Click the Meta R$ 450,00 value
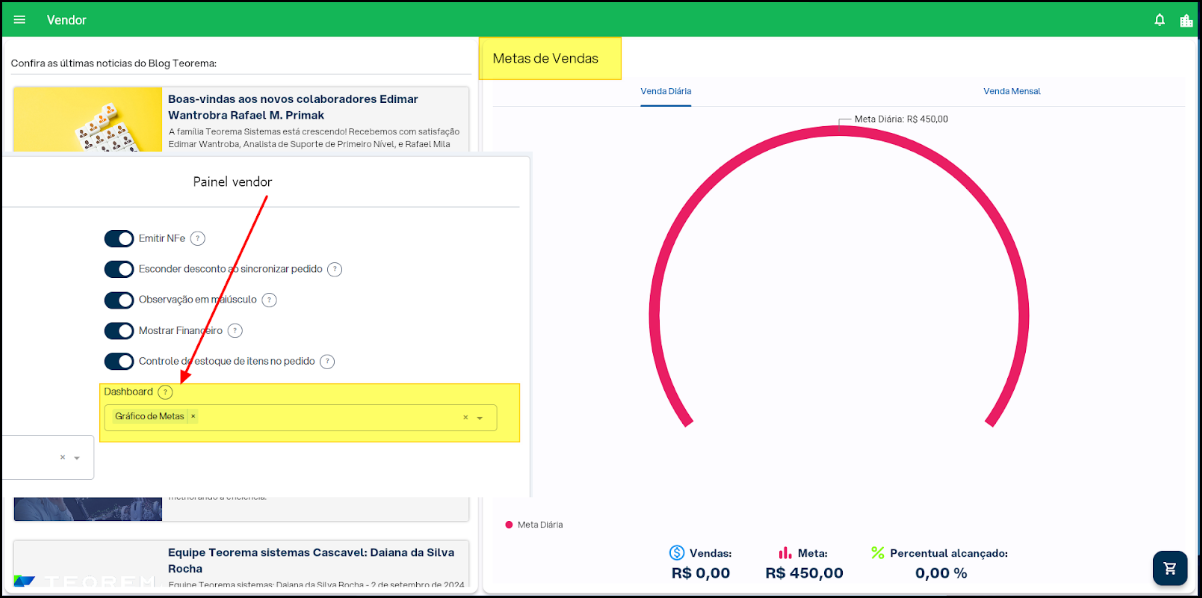 pyautogui.click(x=804, y=573)
